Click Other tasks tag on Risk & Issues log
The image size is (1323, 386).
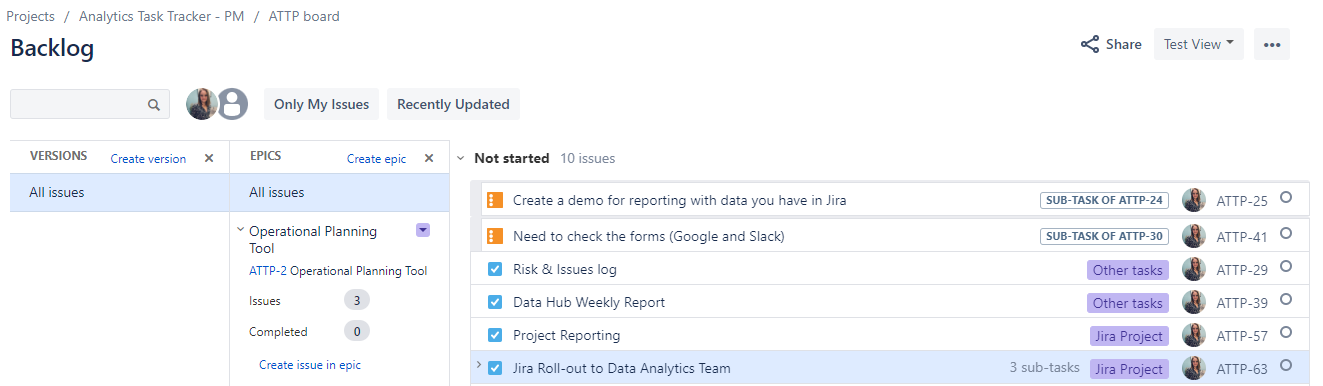coord(1127,270)
